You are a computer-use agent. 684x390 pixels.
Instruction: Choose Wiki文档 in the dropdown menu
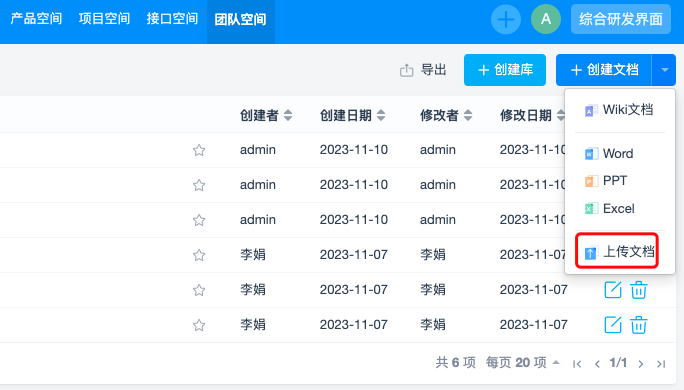click(x=619, y=109)
